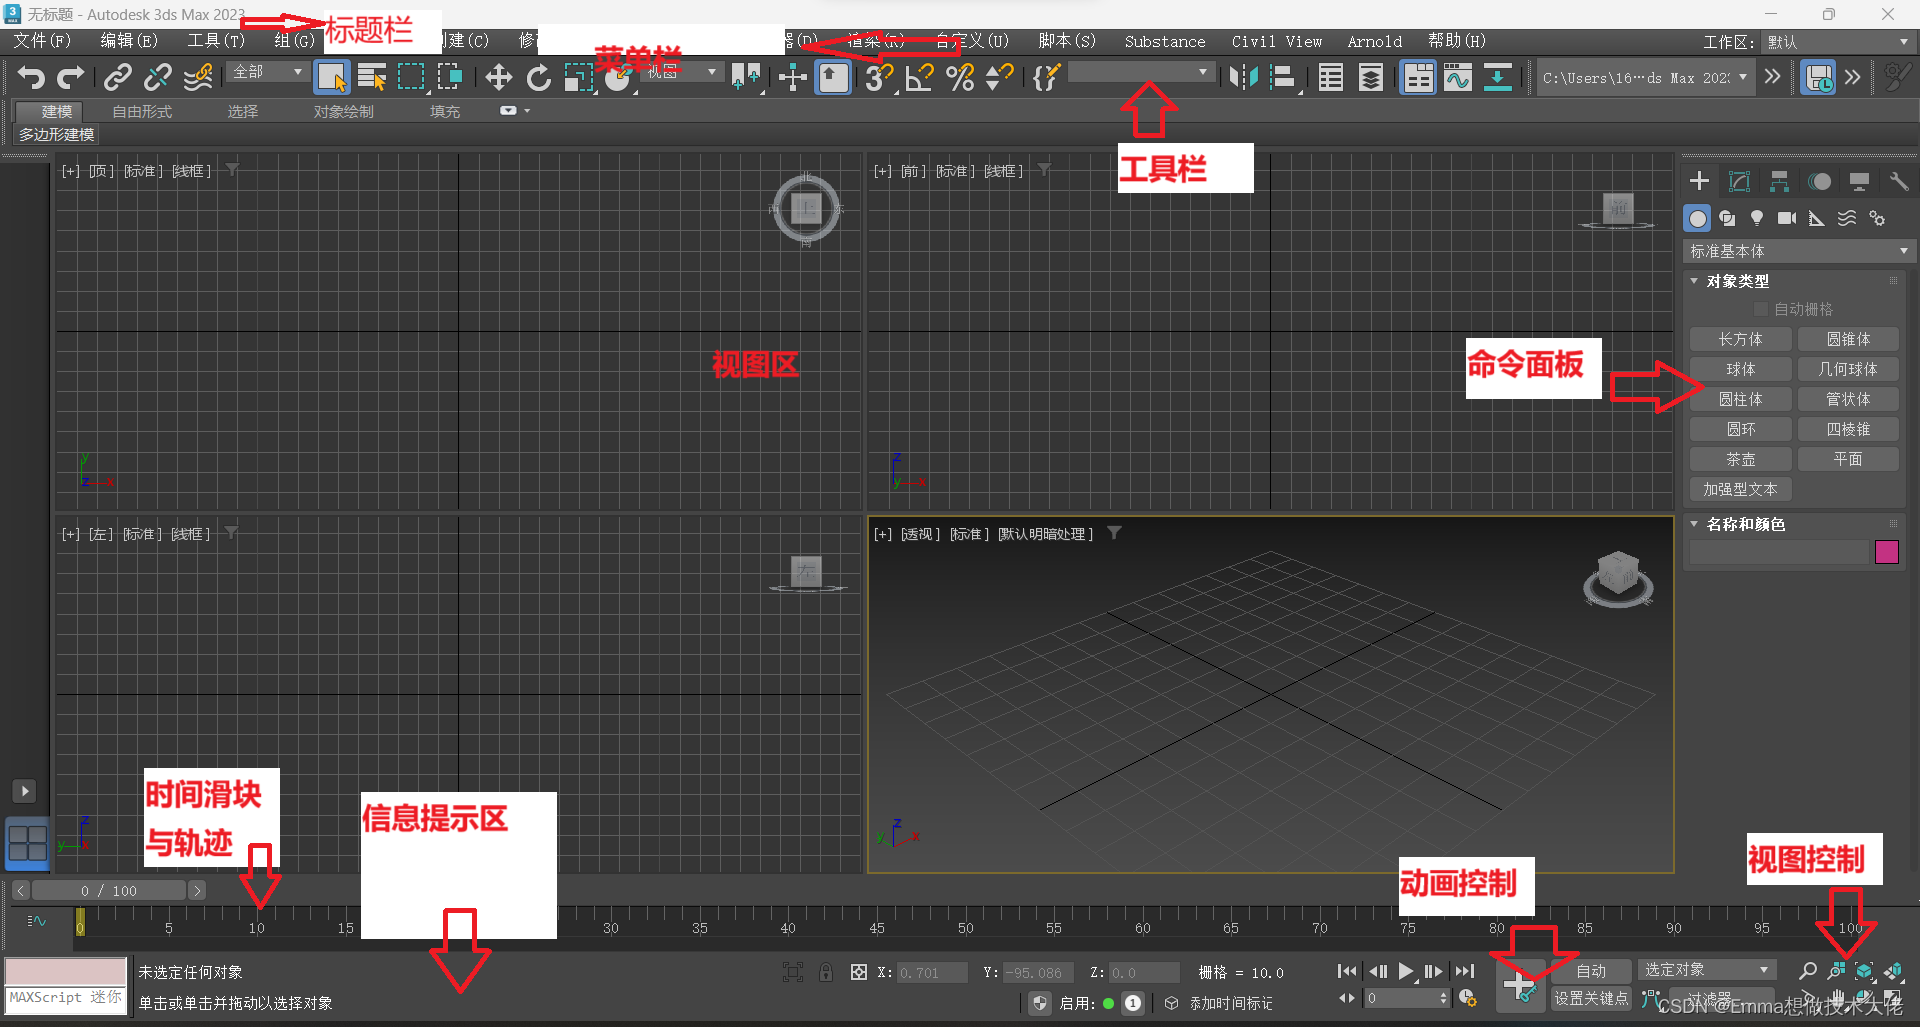The width and height of the screenshot is (1920, 1027).
Task: Toggle Window/Crossing selection icon
Action: click(x=450, y=77)
